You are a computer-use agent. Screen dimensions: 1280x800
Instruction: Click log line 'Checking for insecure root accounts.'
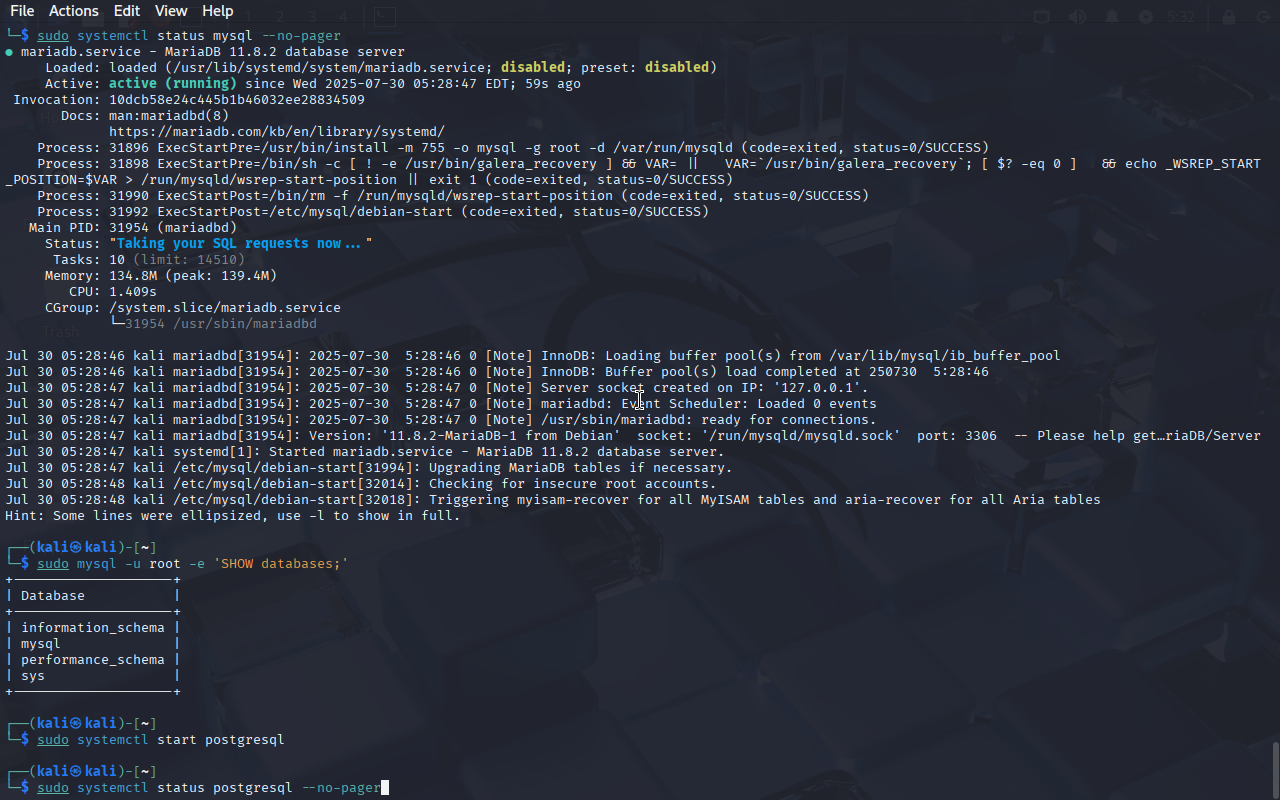(x=573, y=484)
